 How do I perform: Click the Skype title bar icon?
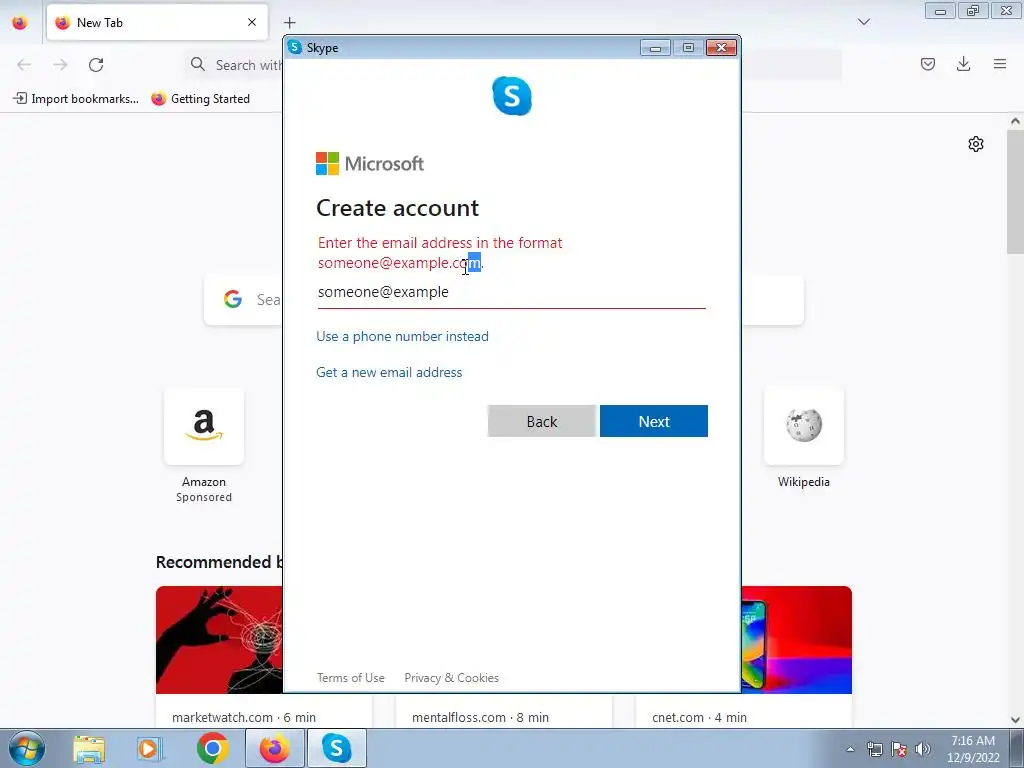coord(295,47)
